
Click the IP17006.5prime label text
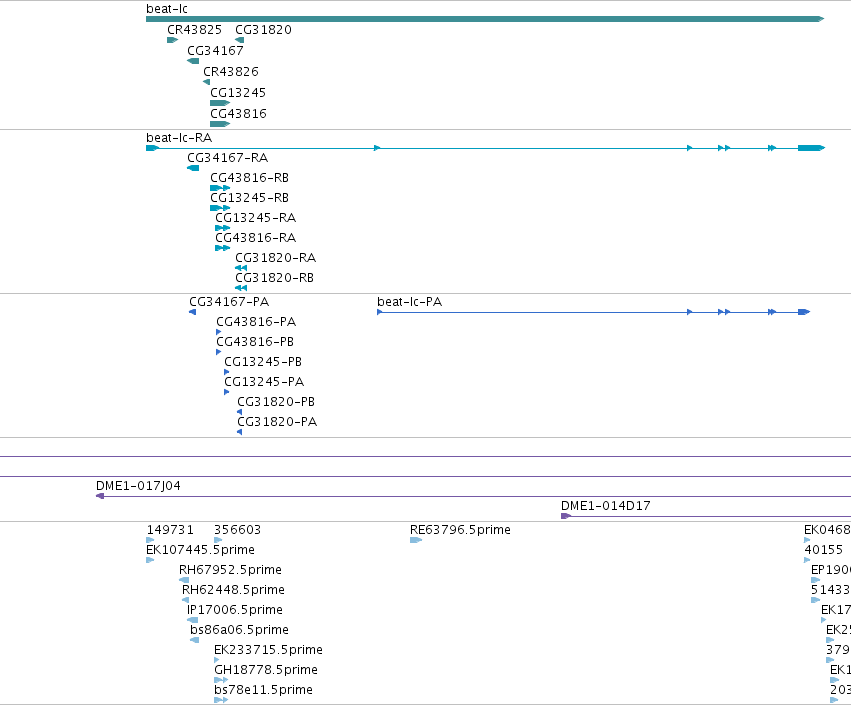click(235, 610)
